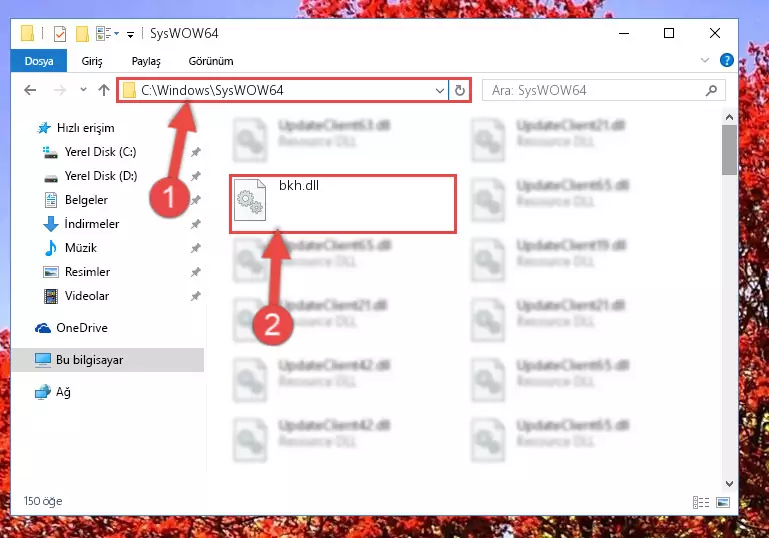Open Belgeler folder in sidebar
The image size is (769, 538).
[x=86, y=200]
